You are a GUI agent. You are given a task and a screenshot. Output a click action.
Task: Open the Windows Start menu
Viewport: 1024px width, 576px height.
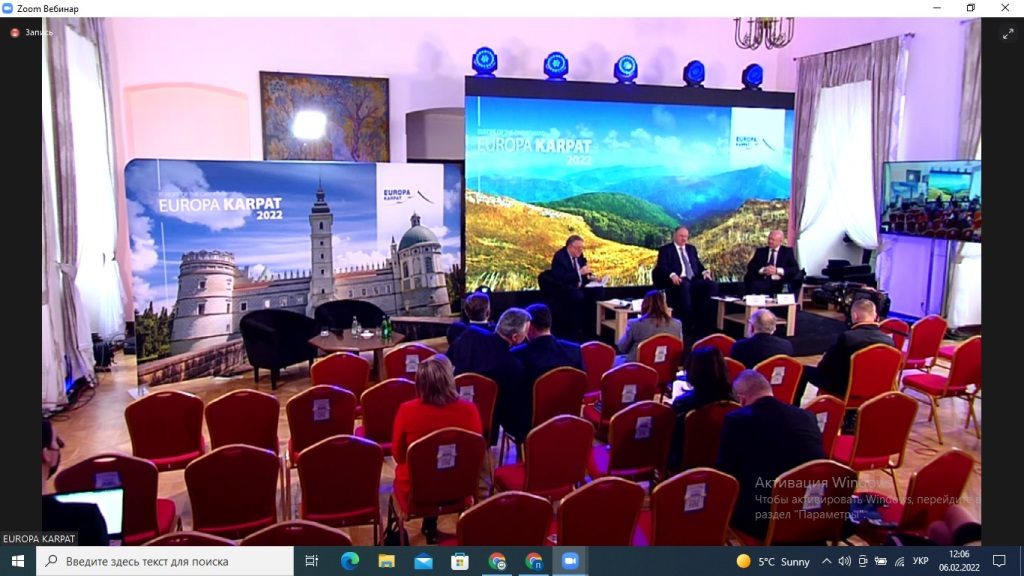(17, 561)
